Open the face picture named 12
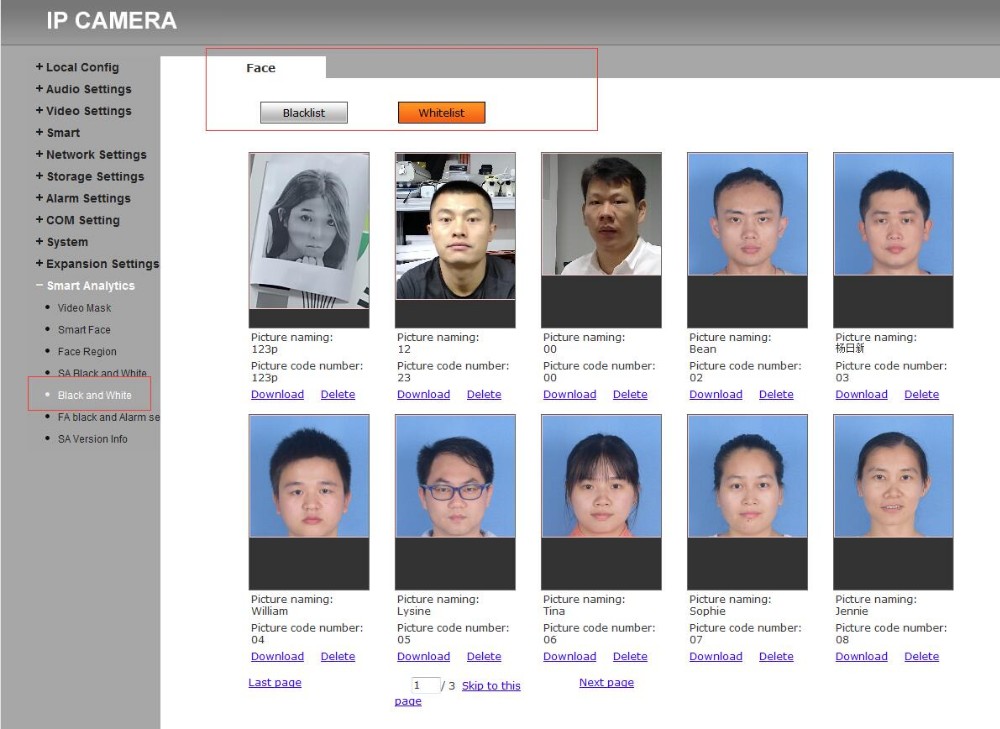 (455, 240)
